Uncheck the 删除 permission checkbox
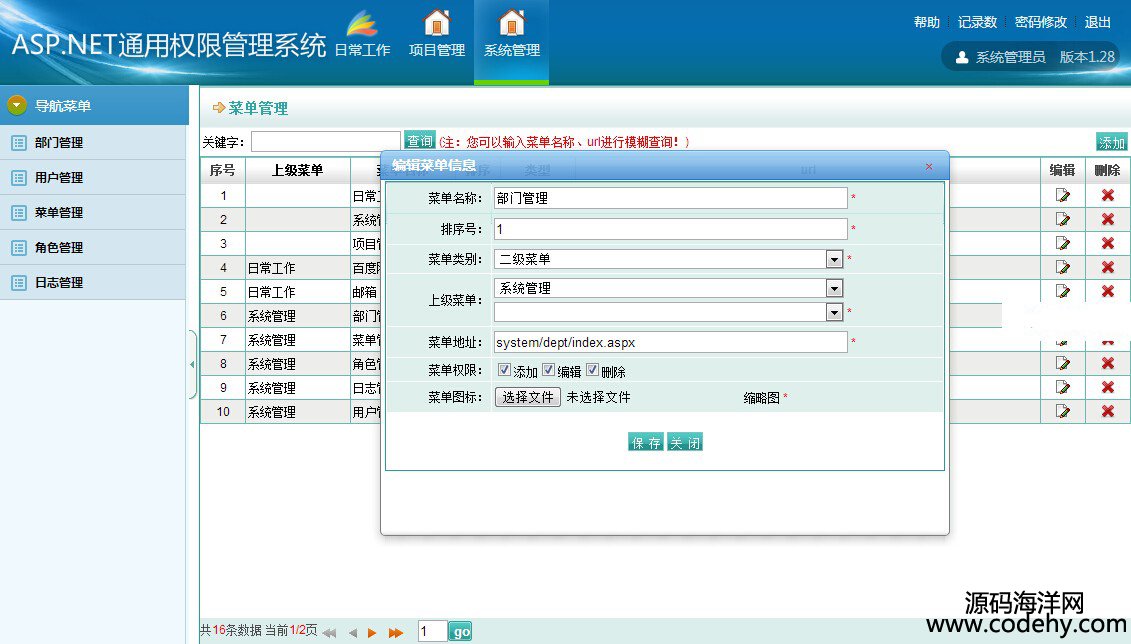This screenshot has height=644, width=1131. point(593,370)
